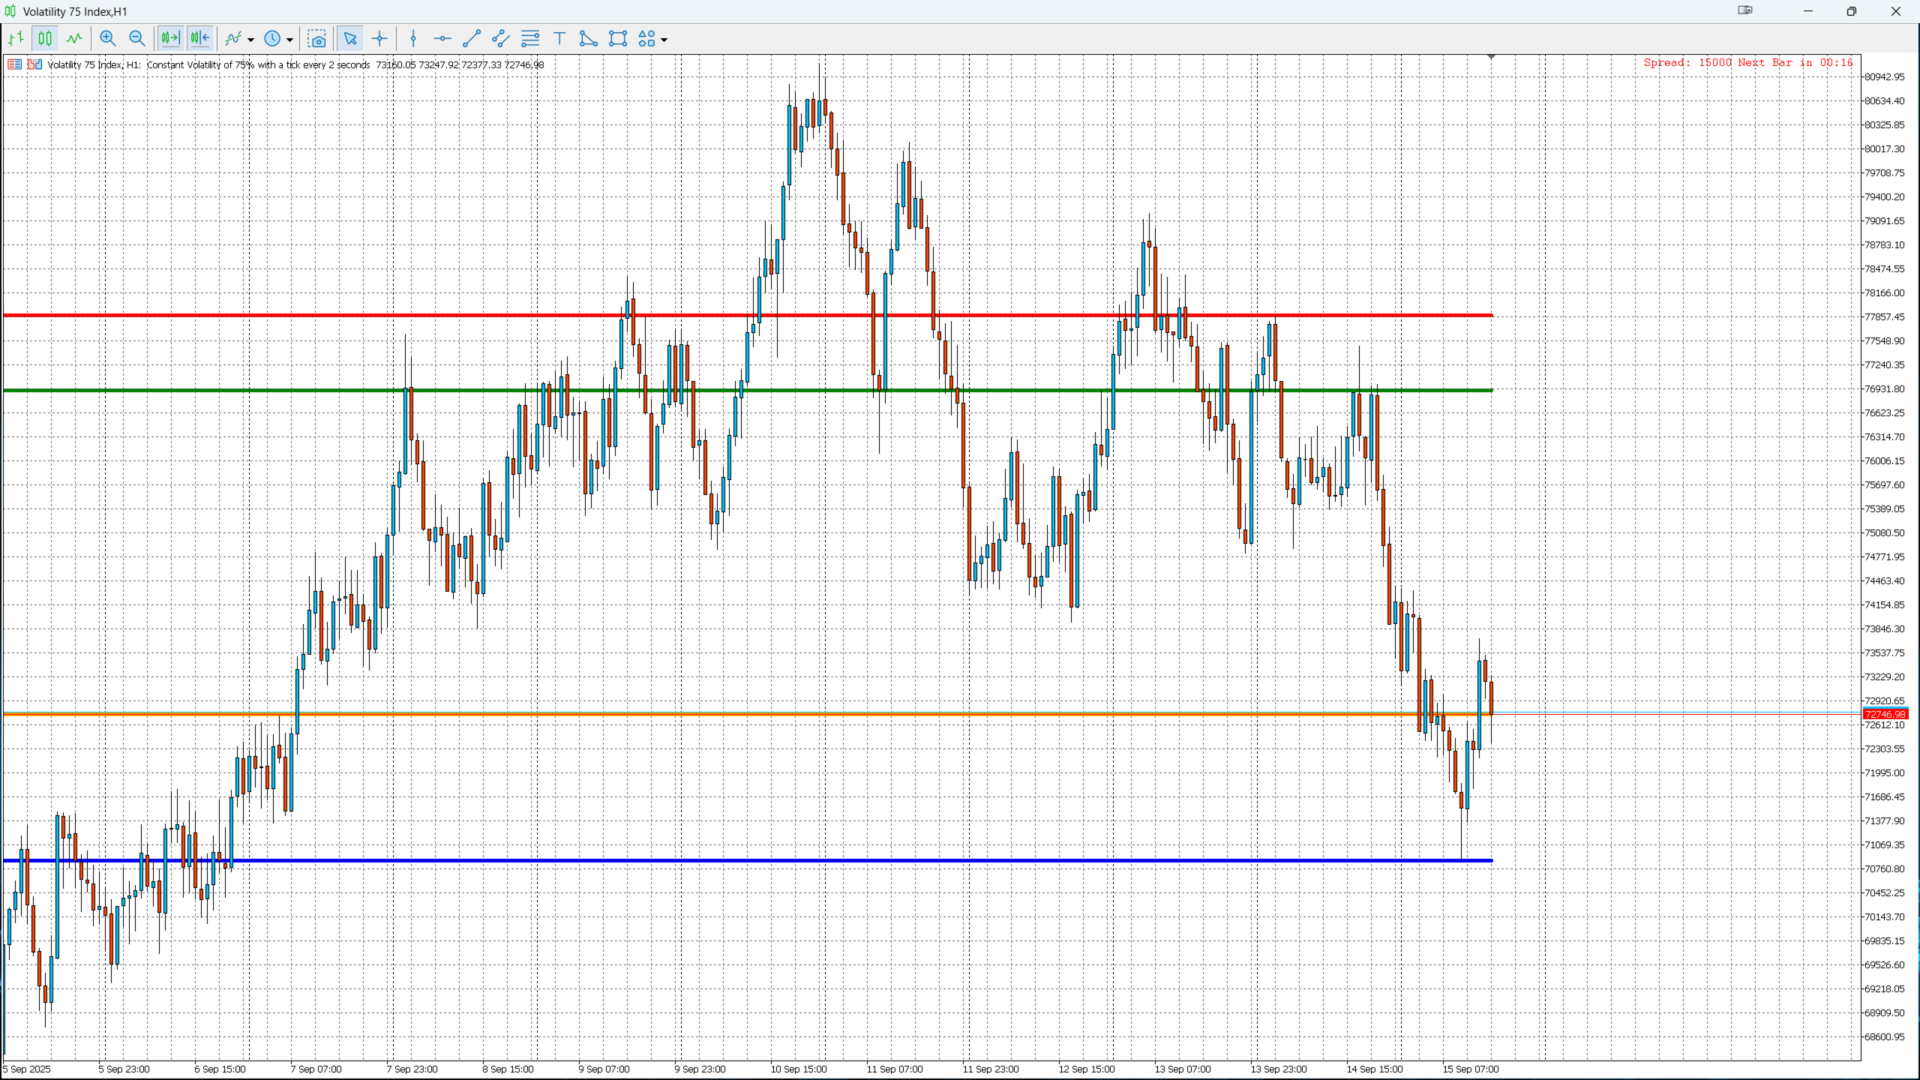The width and height of the screenshot is (1920, 1080).
Task: Zoom in on the chart
Action: (x=108, y=39)
